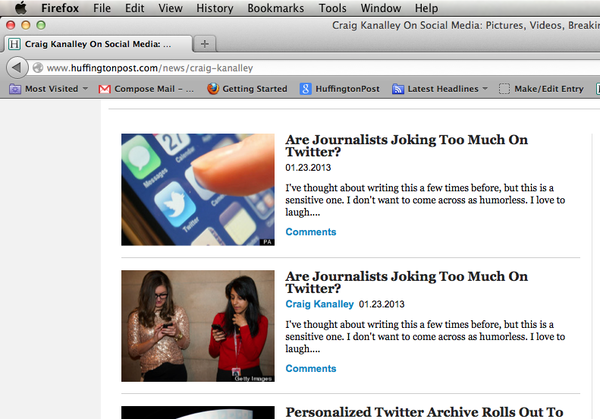Open the two women texting thumbnail

198,326
